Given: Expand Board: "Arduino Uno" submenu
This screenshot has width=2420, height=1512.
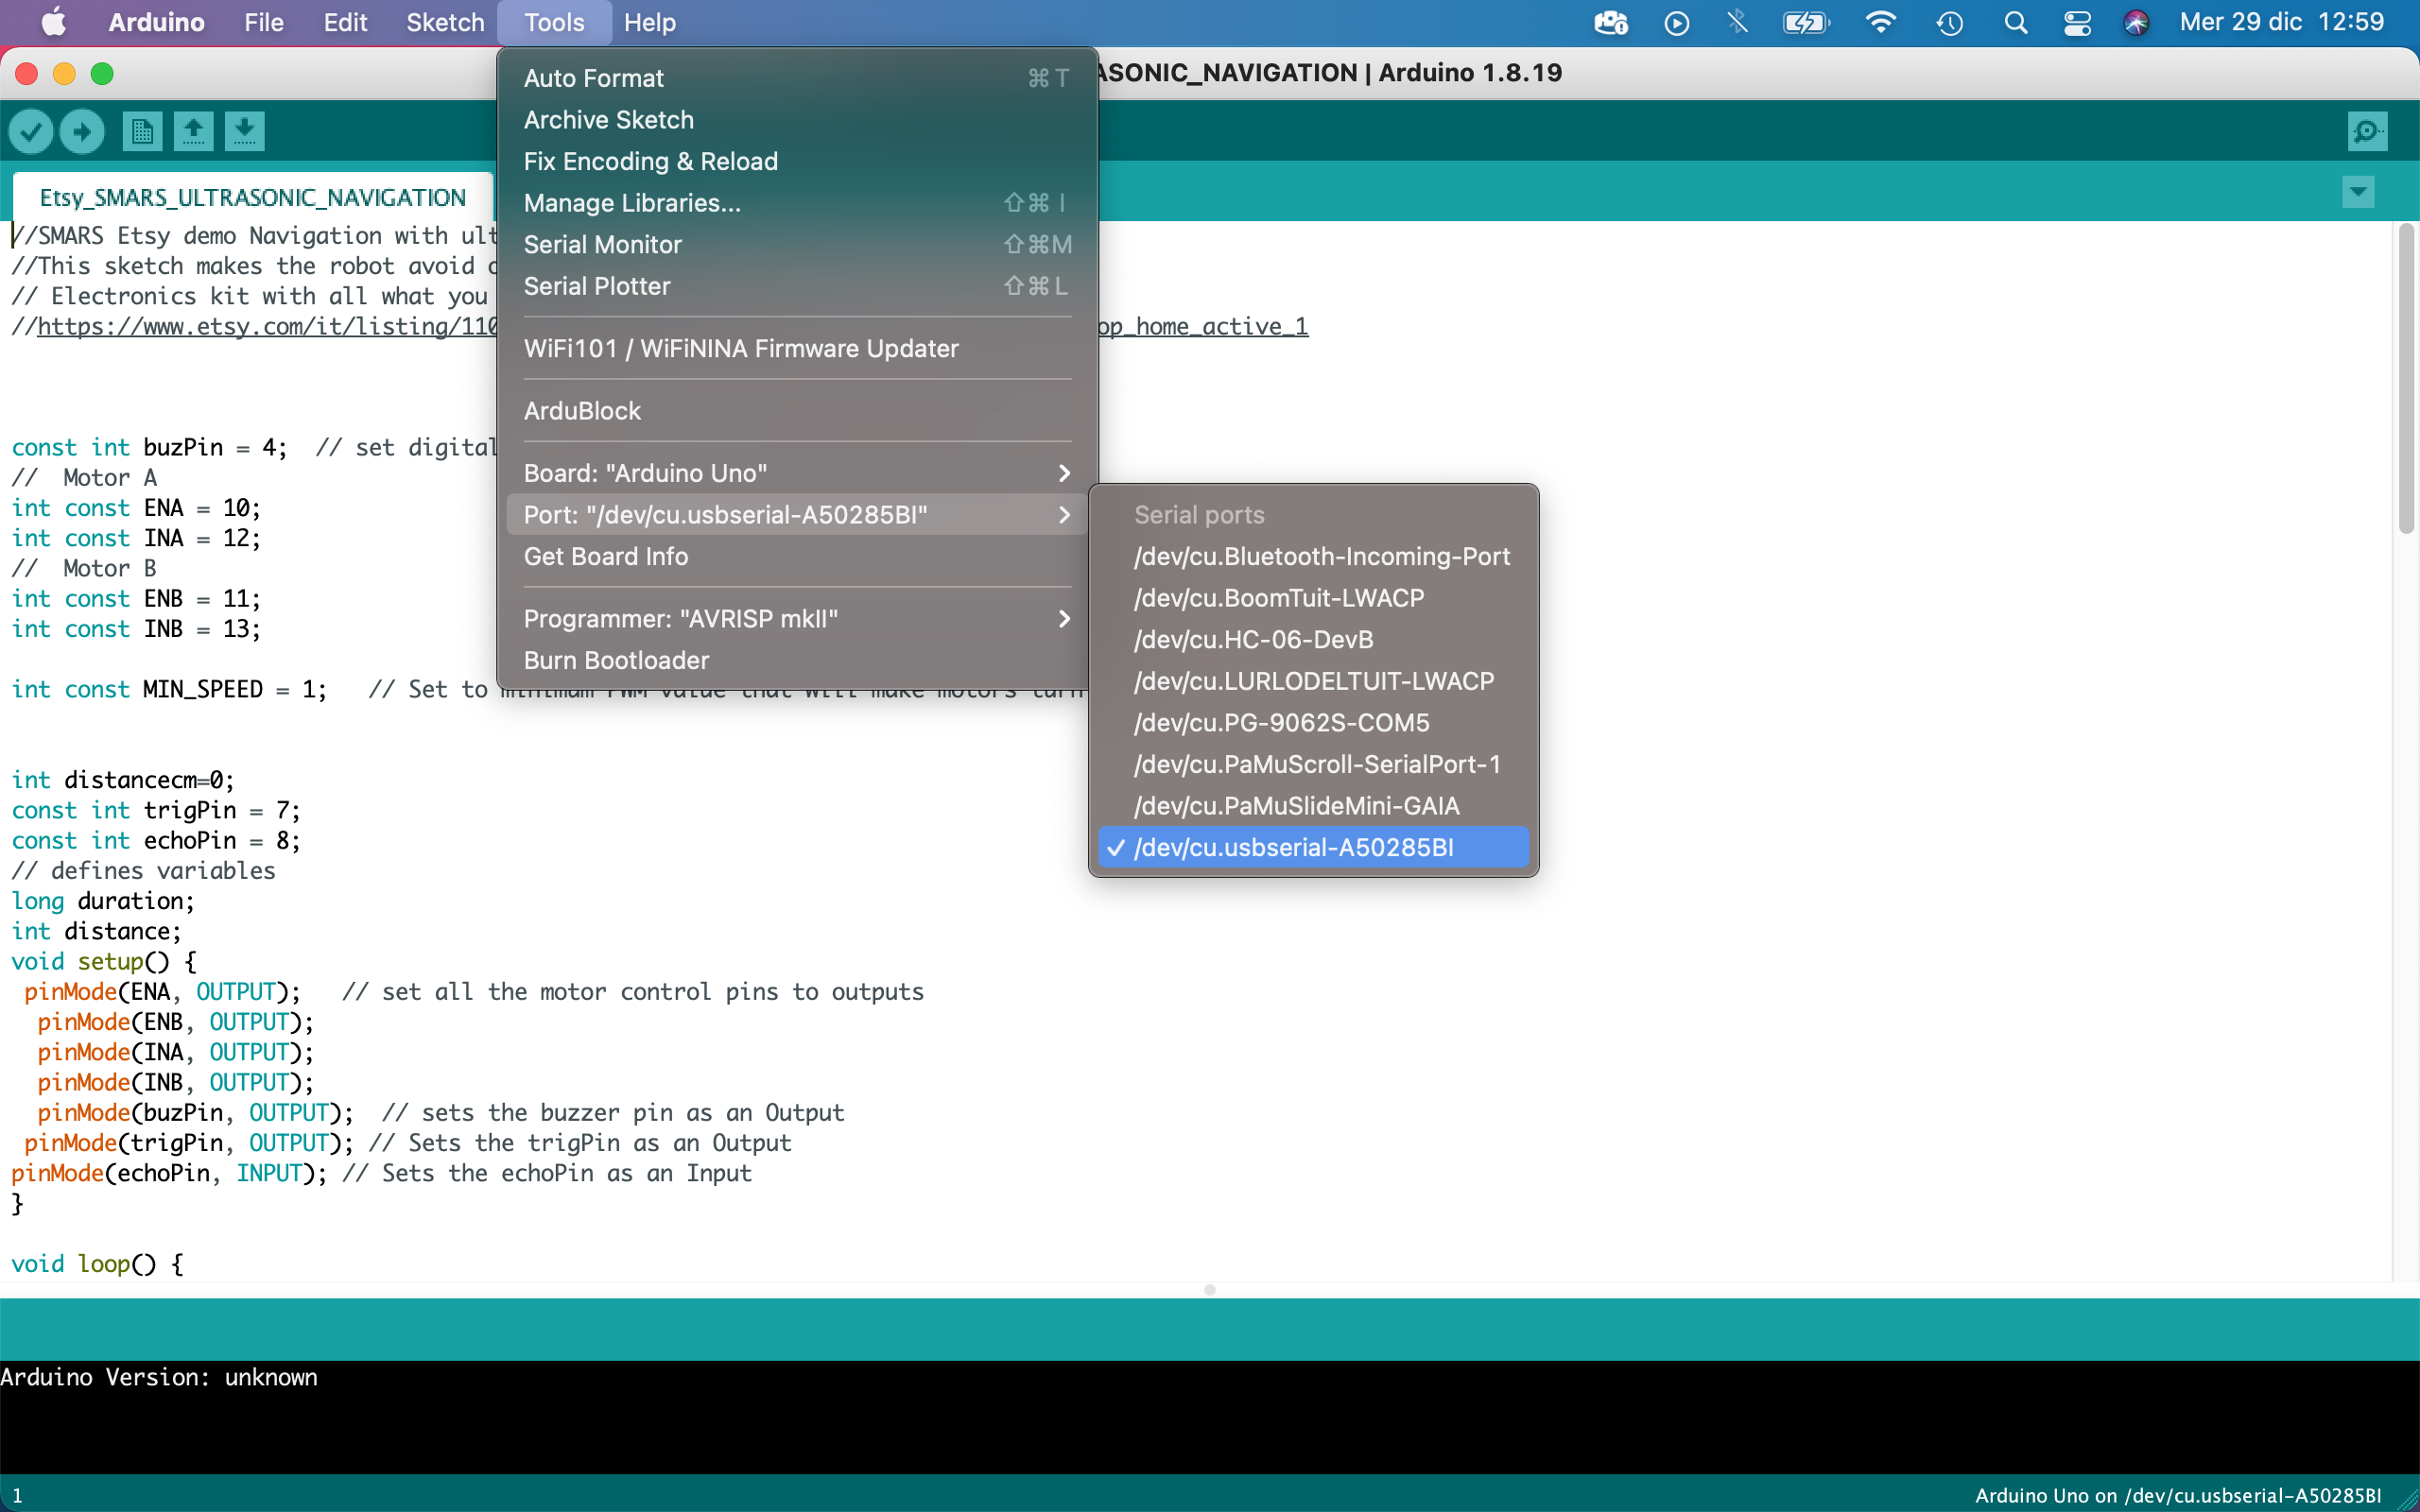Looking at the screenshot, I should point(797,473).
